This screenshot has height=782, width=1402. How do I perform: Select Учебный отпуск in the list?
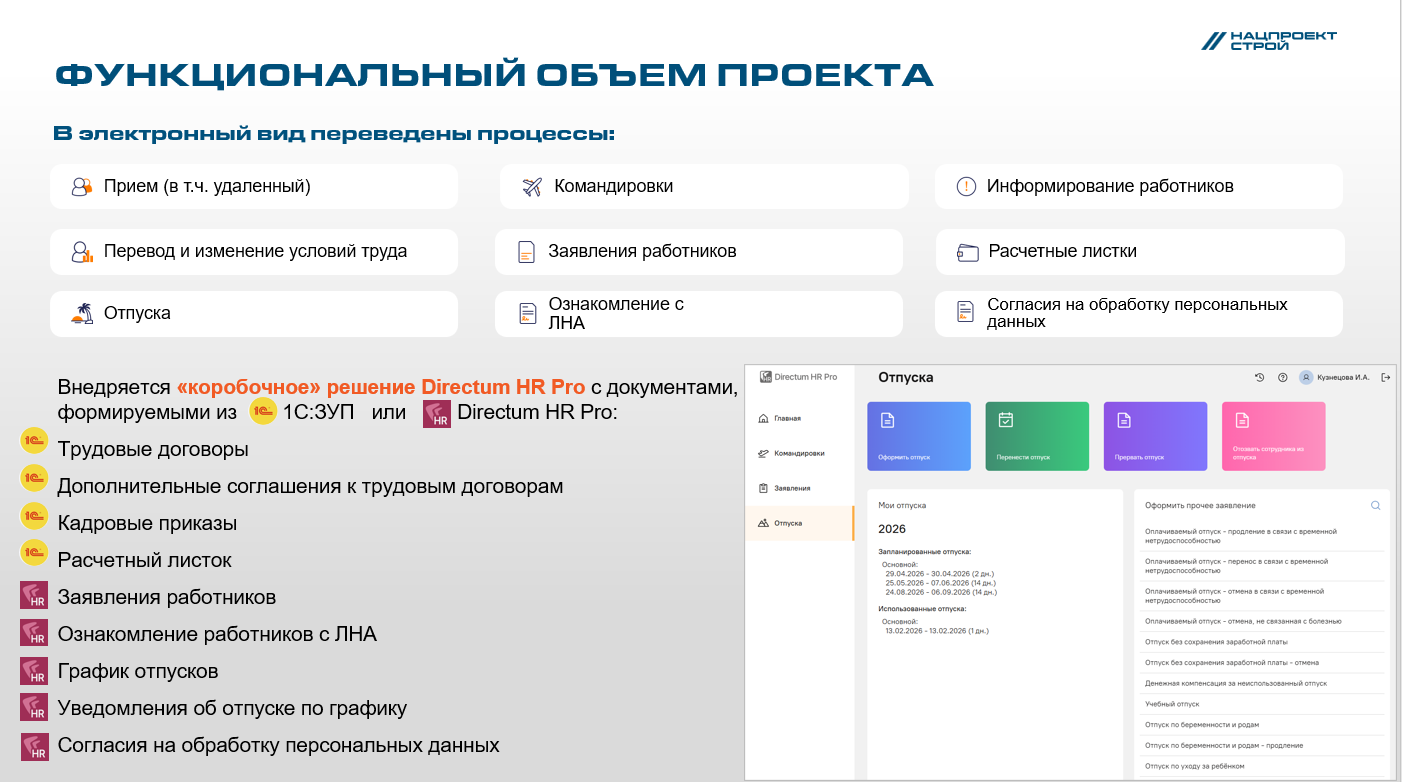[x=1264, y=704]
